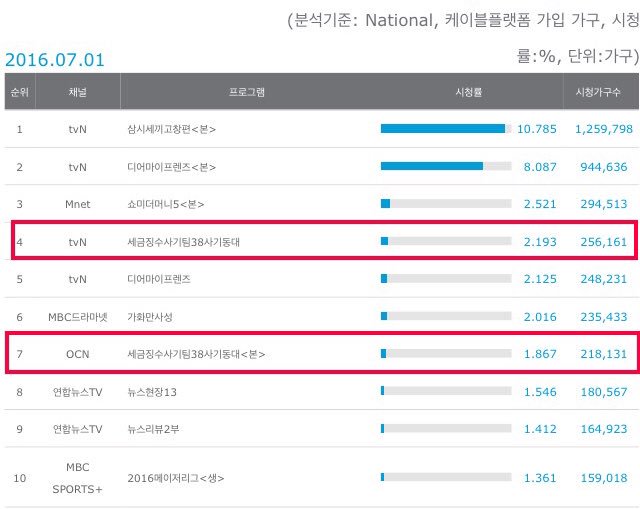This screenshot has width=640, height=509.
Task: Click household count 944,636
Action: pyautogui.click(x=604, y=167)
